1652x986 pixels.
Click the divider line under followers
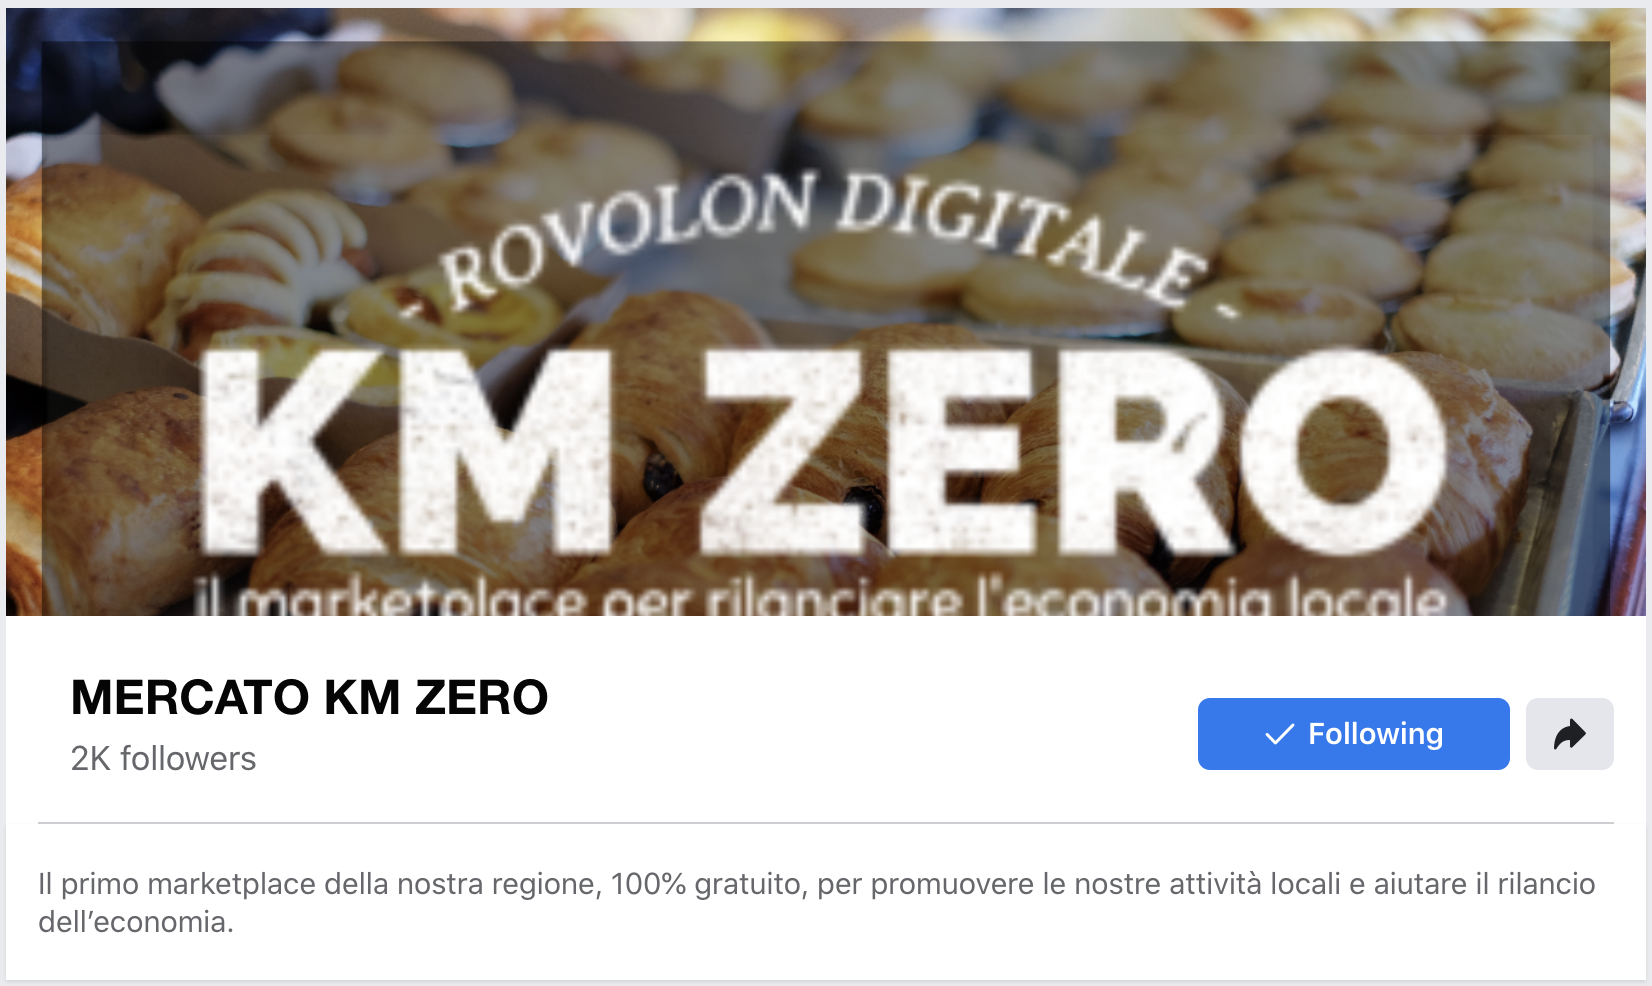coord(826,823)
